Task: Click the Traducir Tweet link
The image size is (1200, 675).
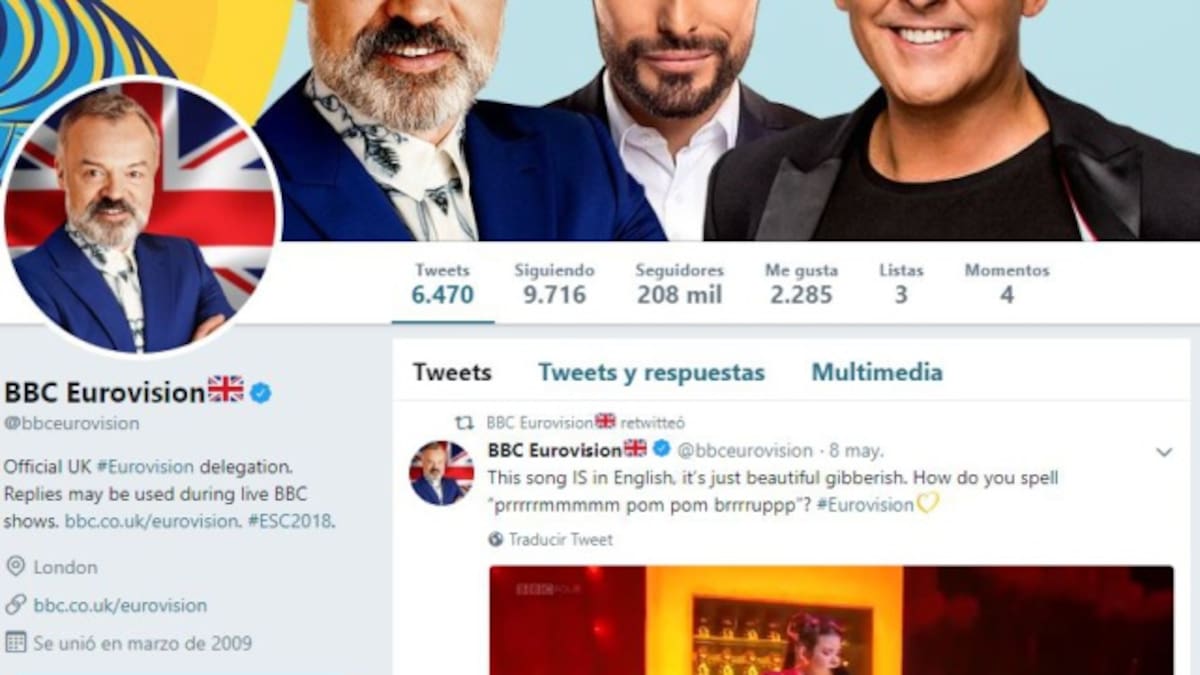Action: 560,540
